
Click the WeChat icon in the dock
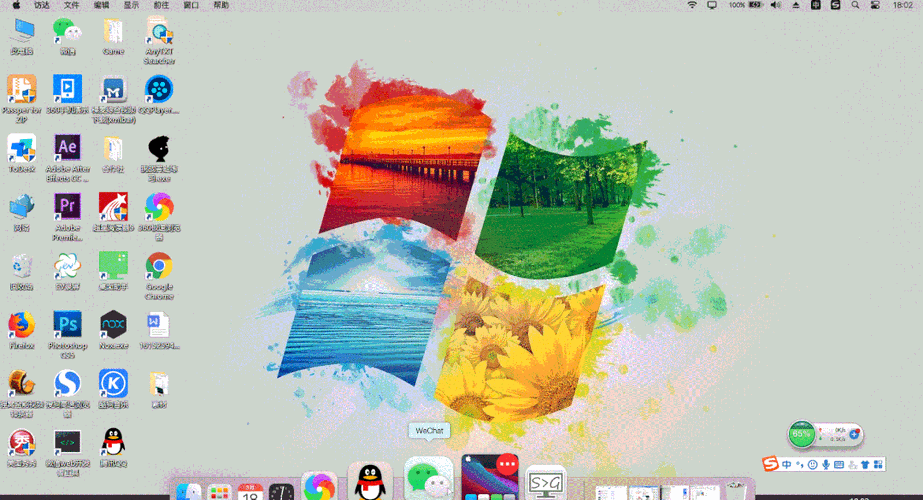[429, 478]
